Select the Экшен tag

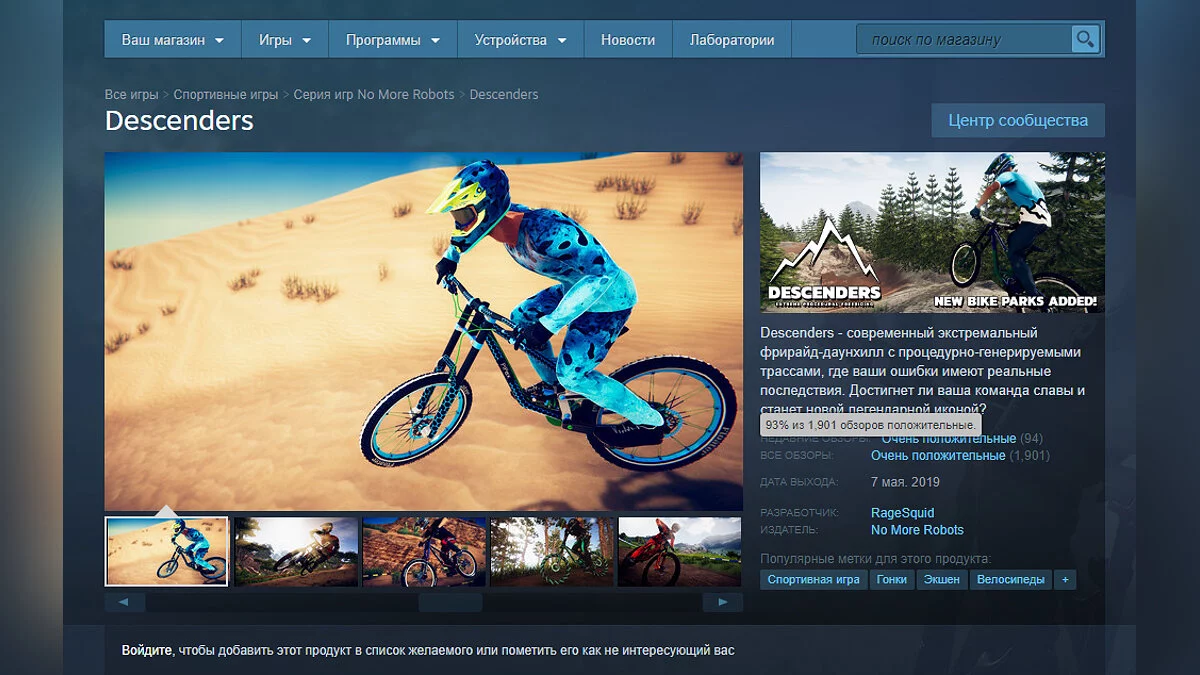click(942, 579)
